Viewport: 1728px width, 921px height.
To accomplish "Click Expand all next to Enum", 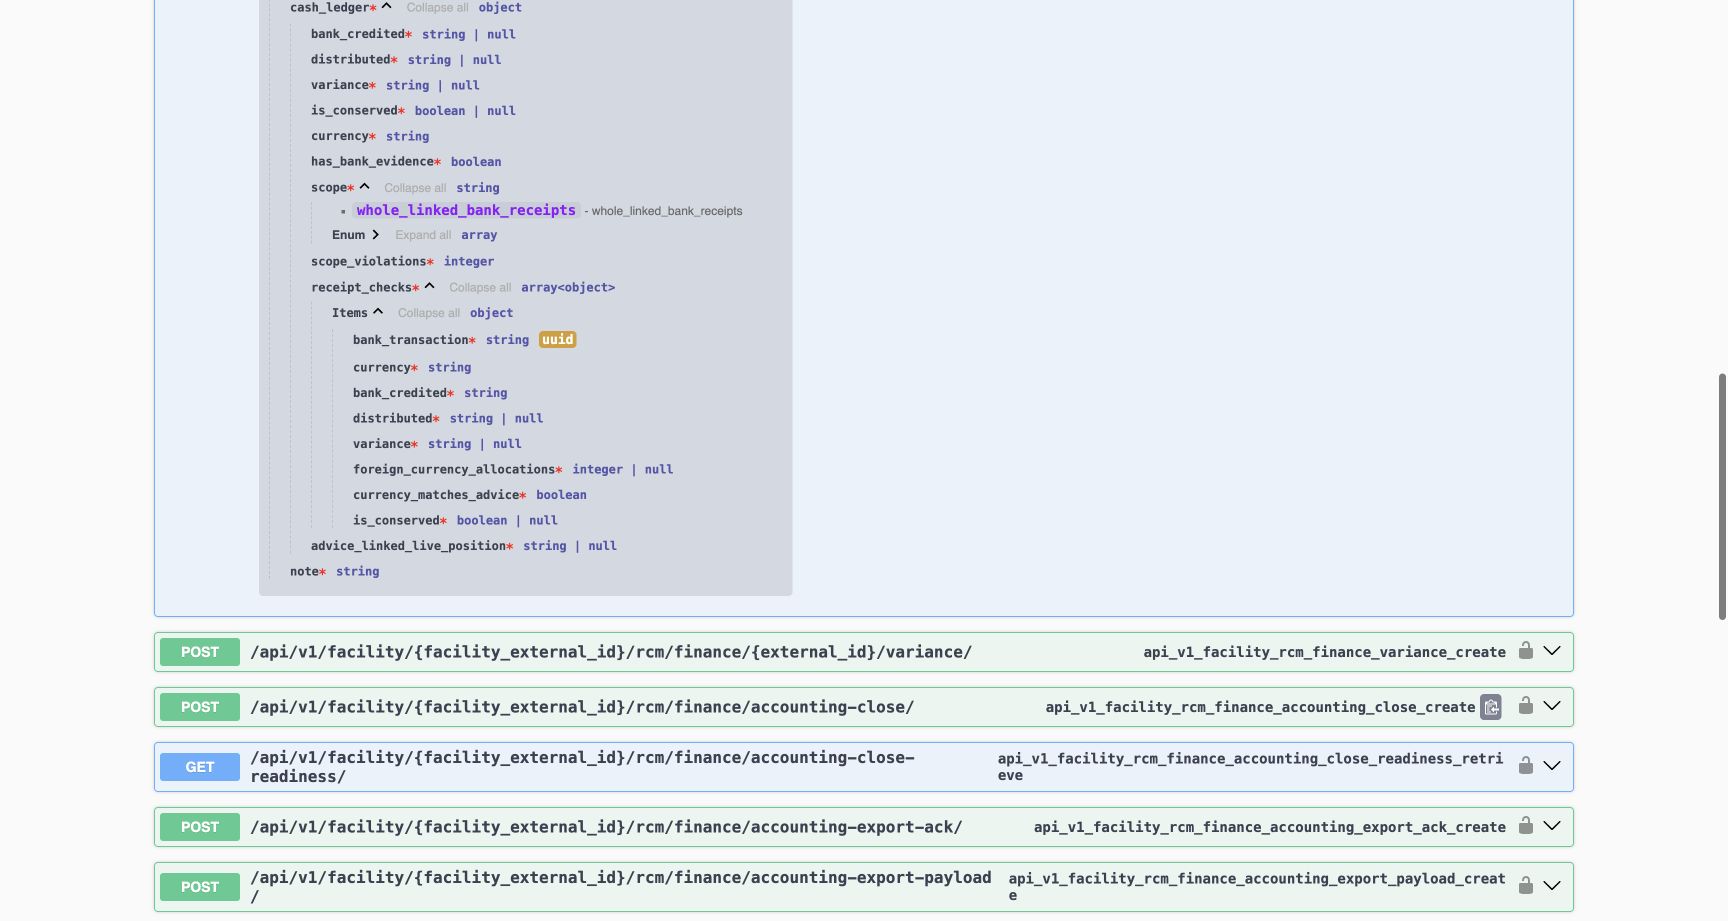I will coord(423,235).
